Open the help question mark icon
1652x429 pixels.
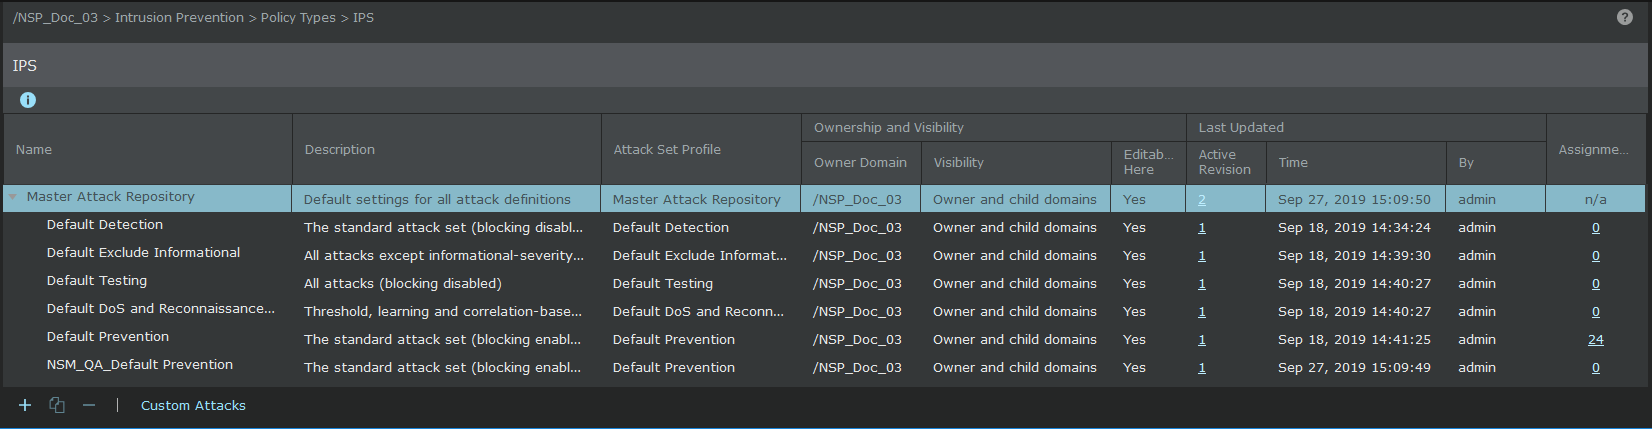pos(1625,17)
